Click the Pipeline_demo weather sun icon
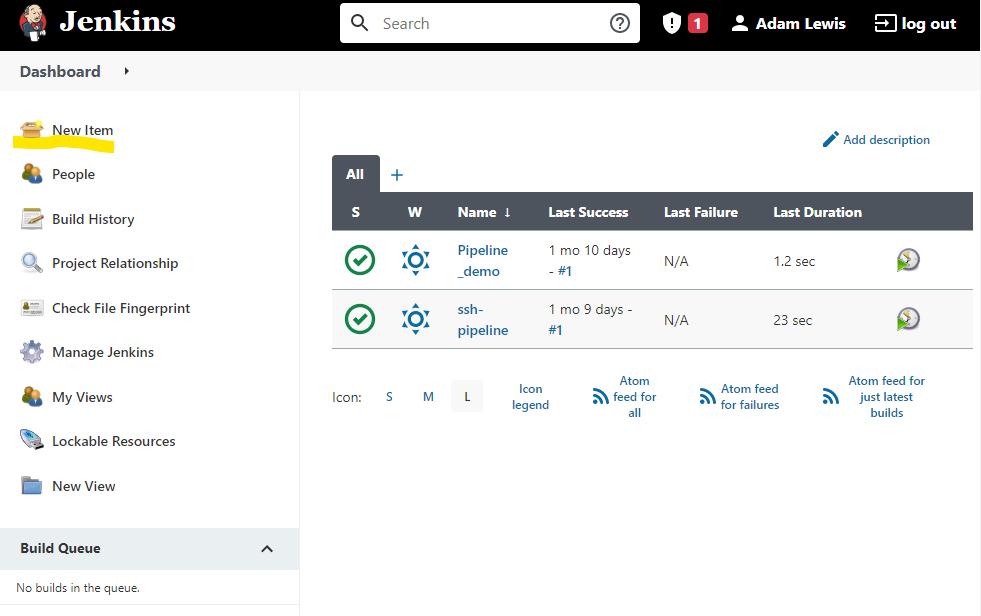This screenshot has width=981, height=616. tap(415, 260)
